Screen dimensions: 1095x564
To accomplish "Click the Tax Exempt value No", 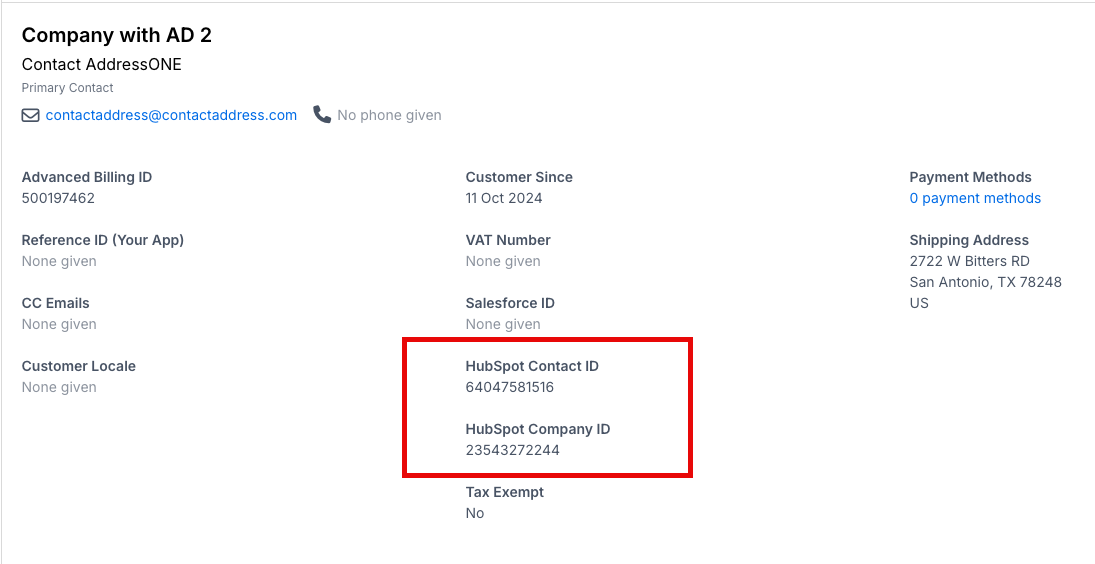I will tap(475, 513).
